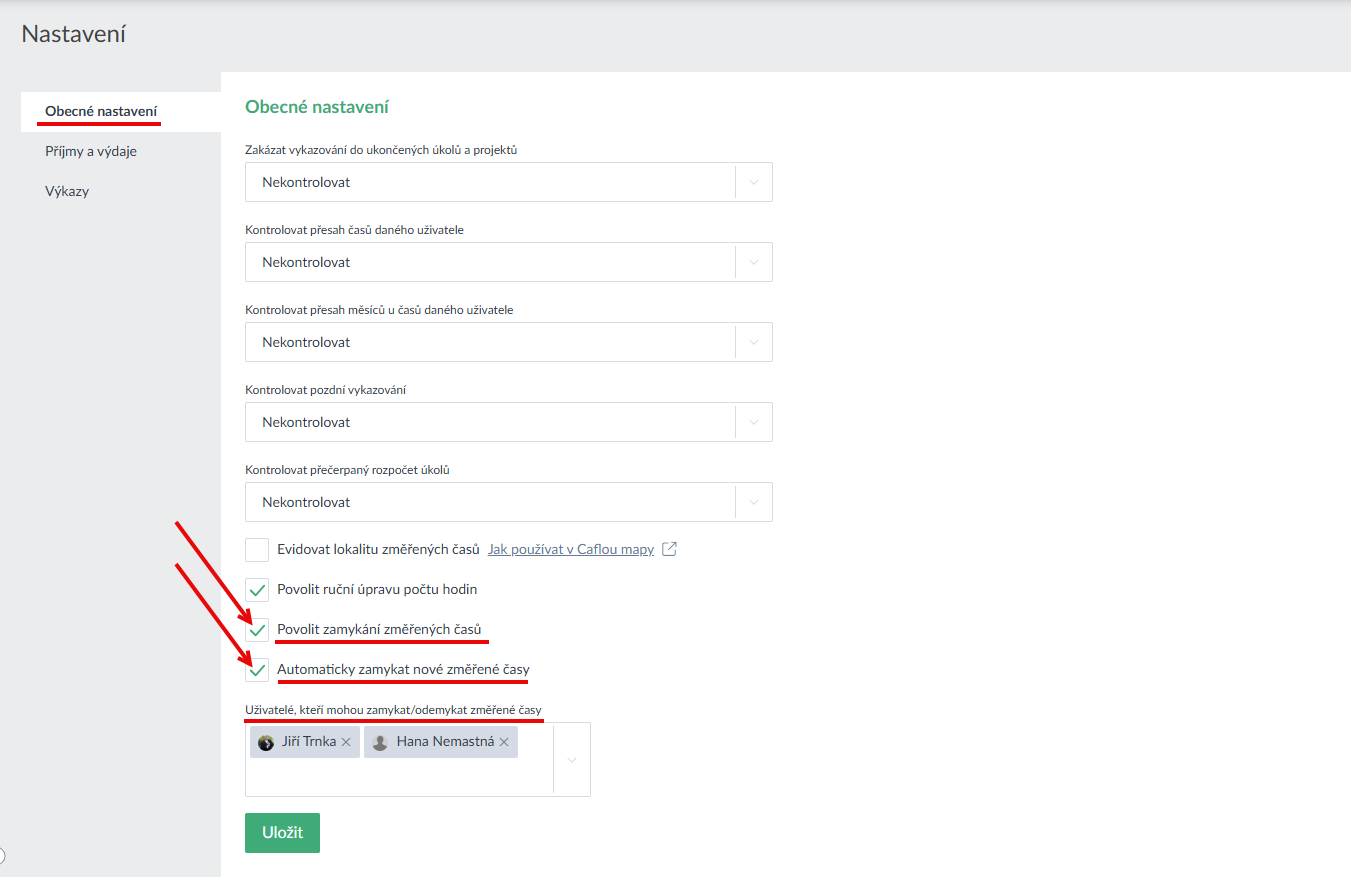Screen dimensions: 1351x877
Task: Click Hana Nemastná's avatar icon
Action: tap(380, 742)
